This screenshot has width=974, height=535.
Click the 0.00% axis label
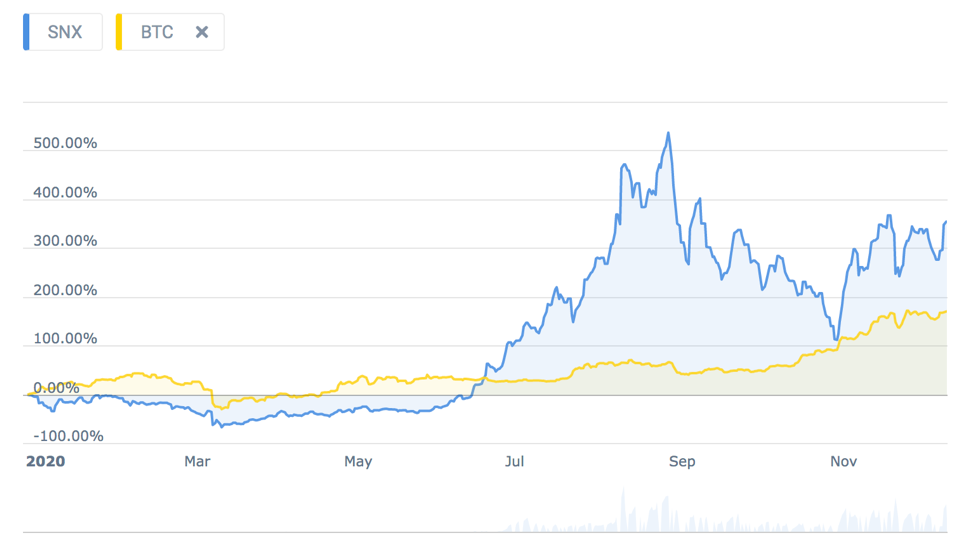click(56, 388)
